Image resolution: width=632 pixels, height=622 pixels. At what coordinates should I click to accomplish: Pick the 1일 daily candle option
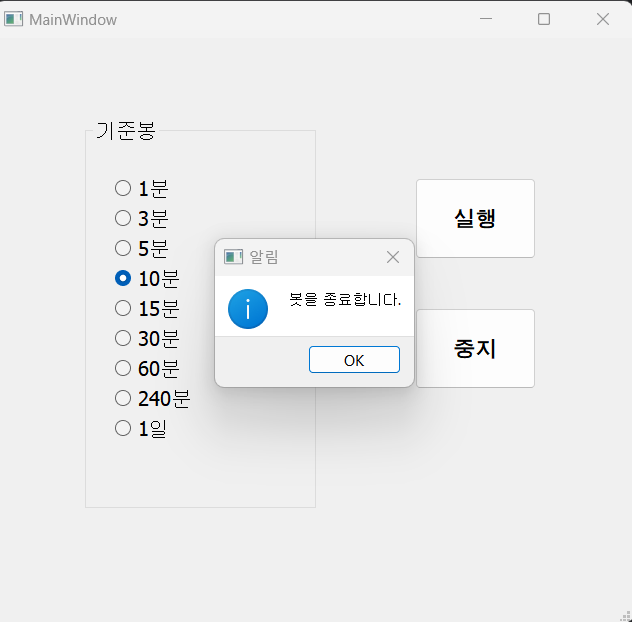(x=141, y=428)
